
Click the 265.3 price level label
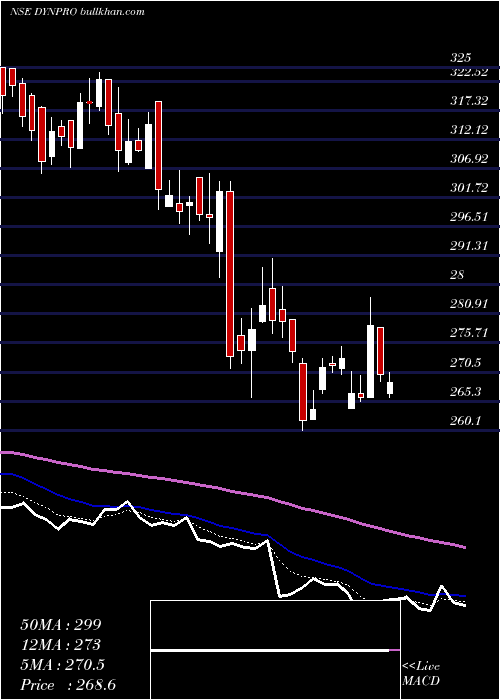pos(466,392)
